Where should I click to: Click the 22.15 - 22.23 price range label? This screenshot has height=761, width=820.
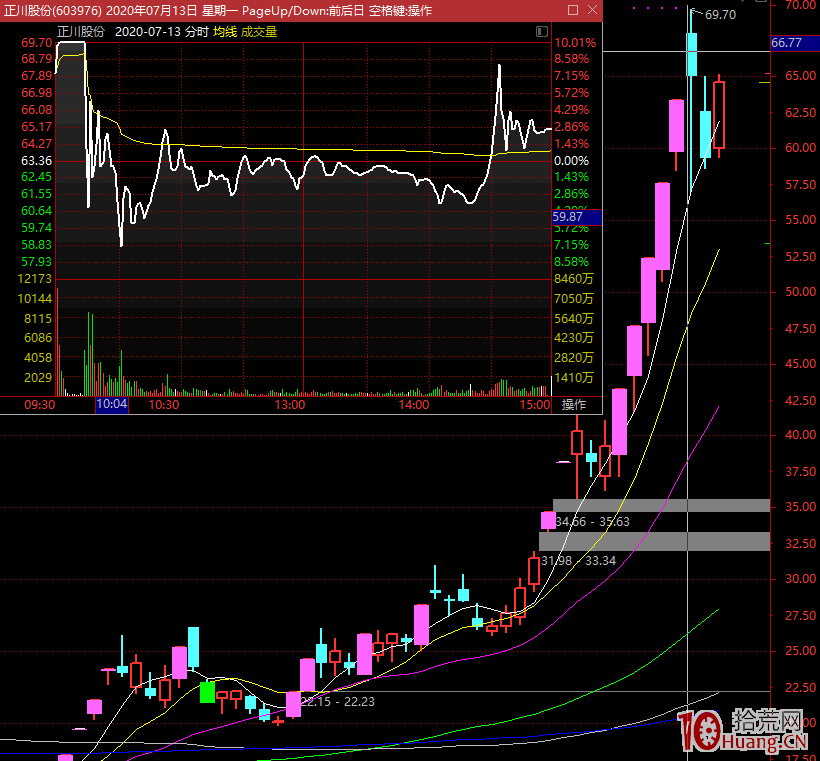(x=337, y=702)
